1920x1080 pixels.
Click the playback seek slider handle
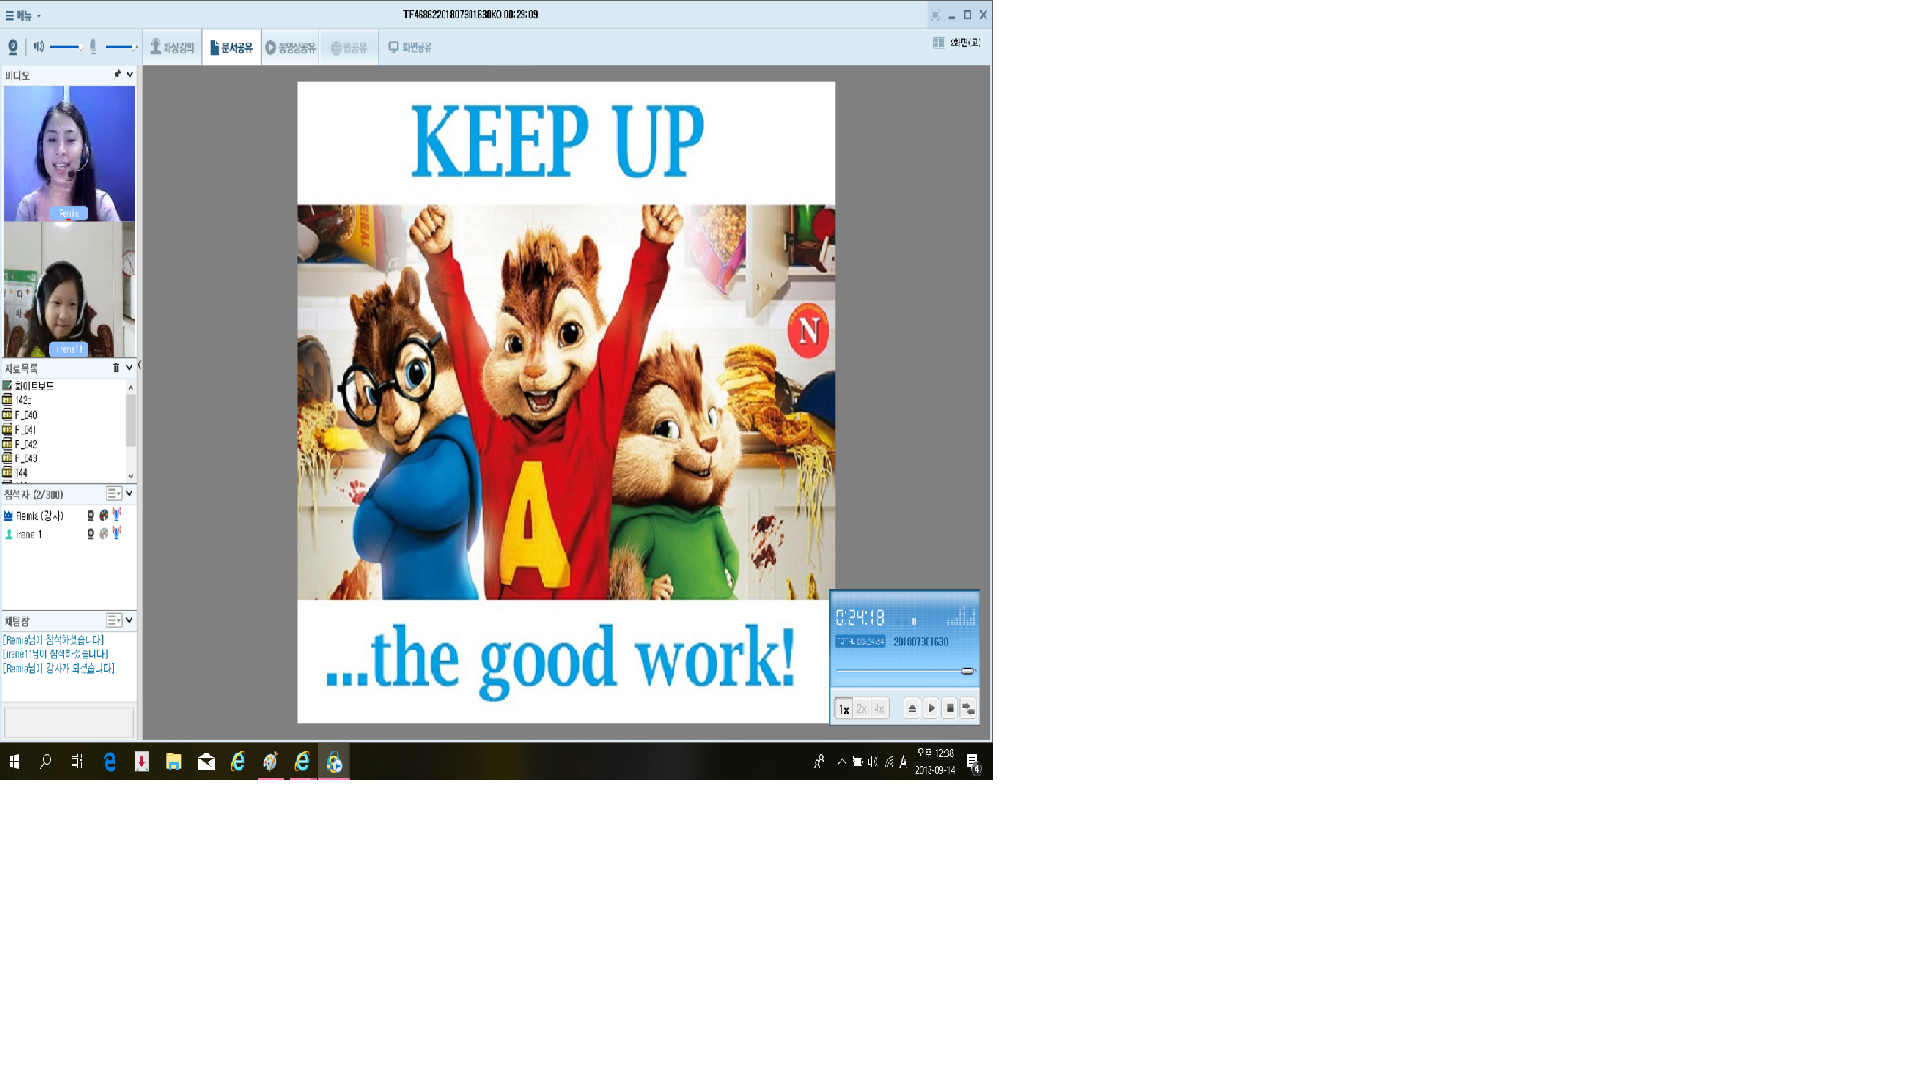pyautogui.click(x=967, y=671)
